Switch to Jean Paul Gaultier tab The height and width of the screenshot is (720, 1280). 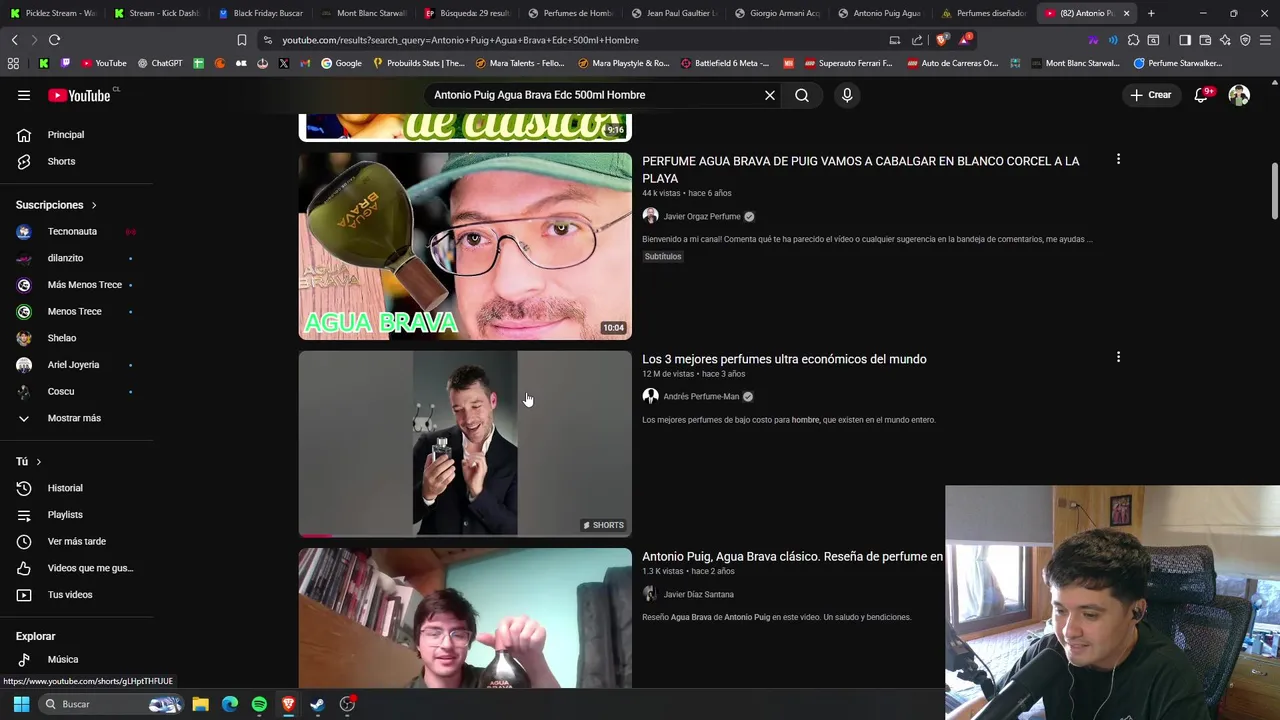coord(674,13)
